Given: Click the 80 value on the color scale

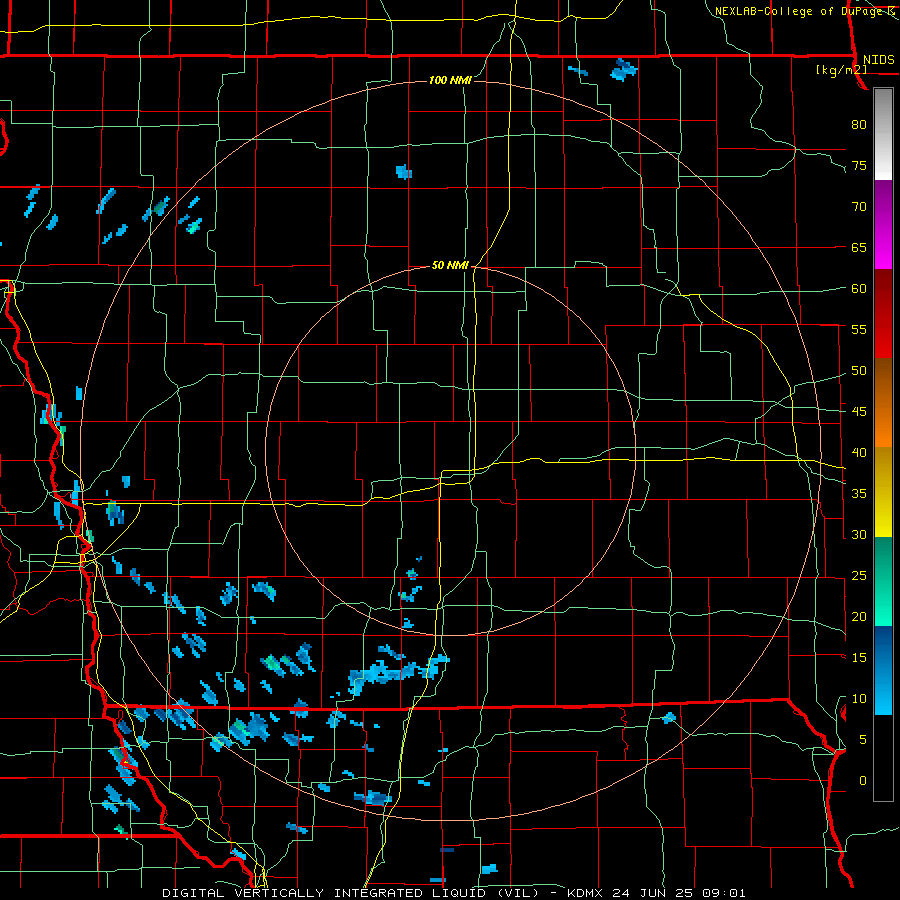Looking at the screenshot, I should (859, 125).
